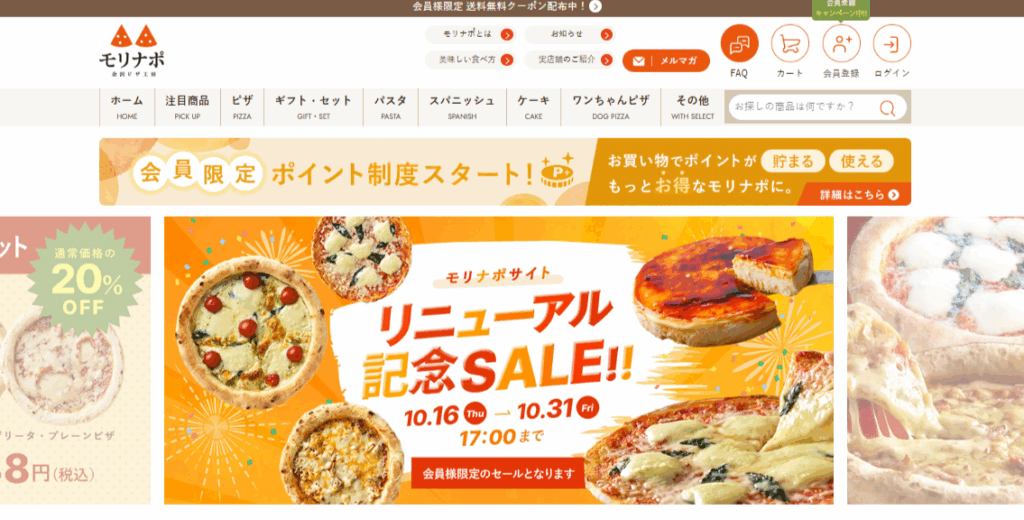Image resolution: width=1024 pixels, height=520 pixels.
Task: Click the login door icon
Action: click(x=892, y=44)
